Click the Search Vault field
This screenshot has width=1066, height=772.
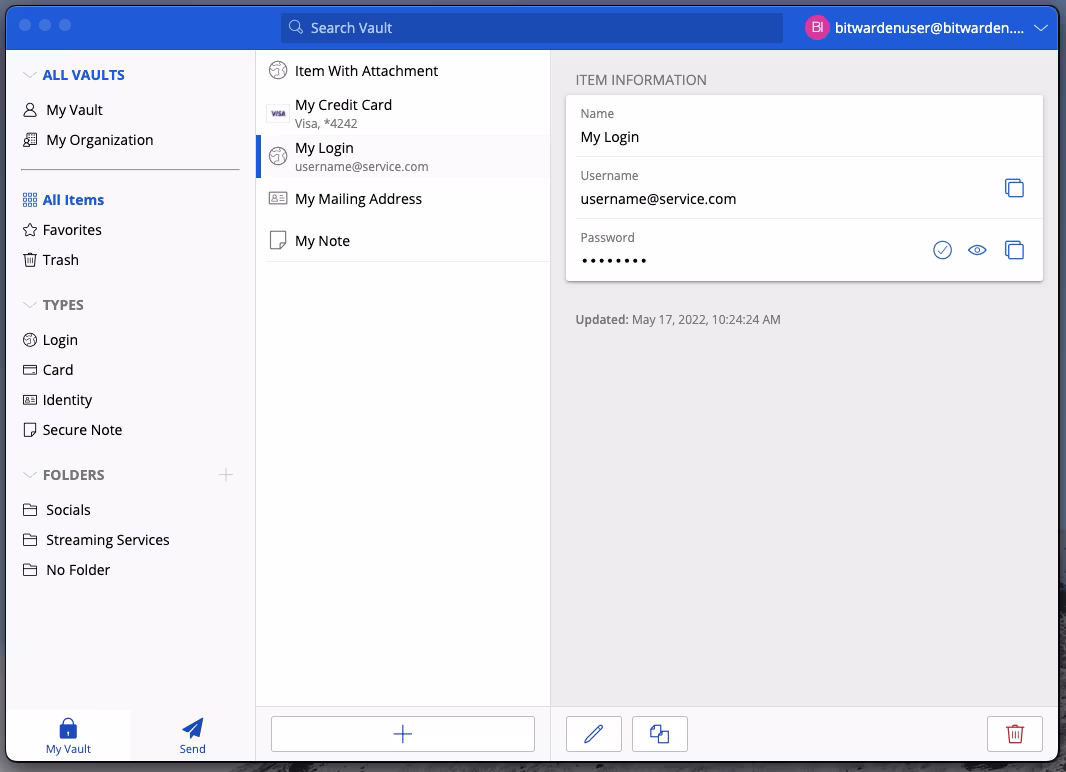pyautogui.click(x=532, y=28)
